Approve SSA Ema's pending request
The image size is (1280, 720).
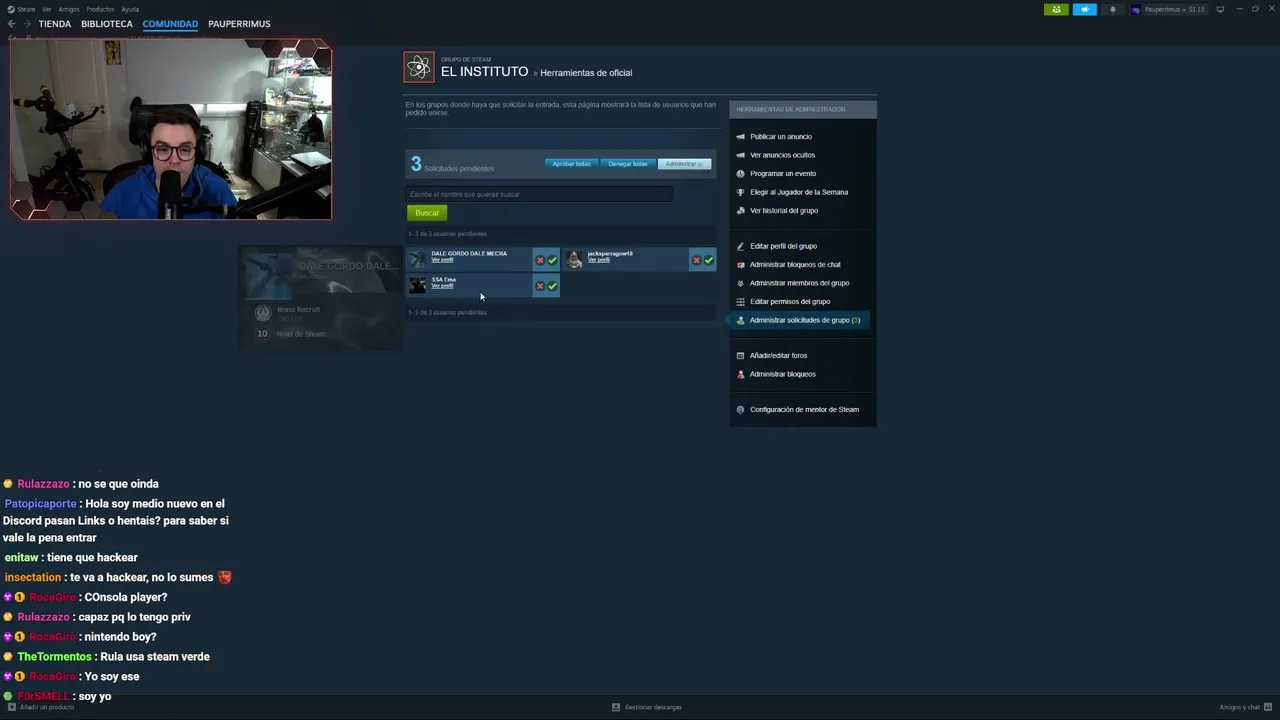tap(552, 286)
